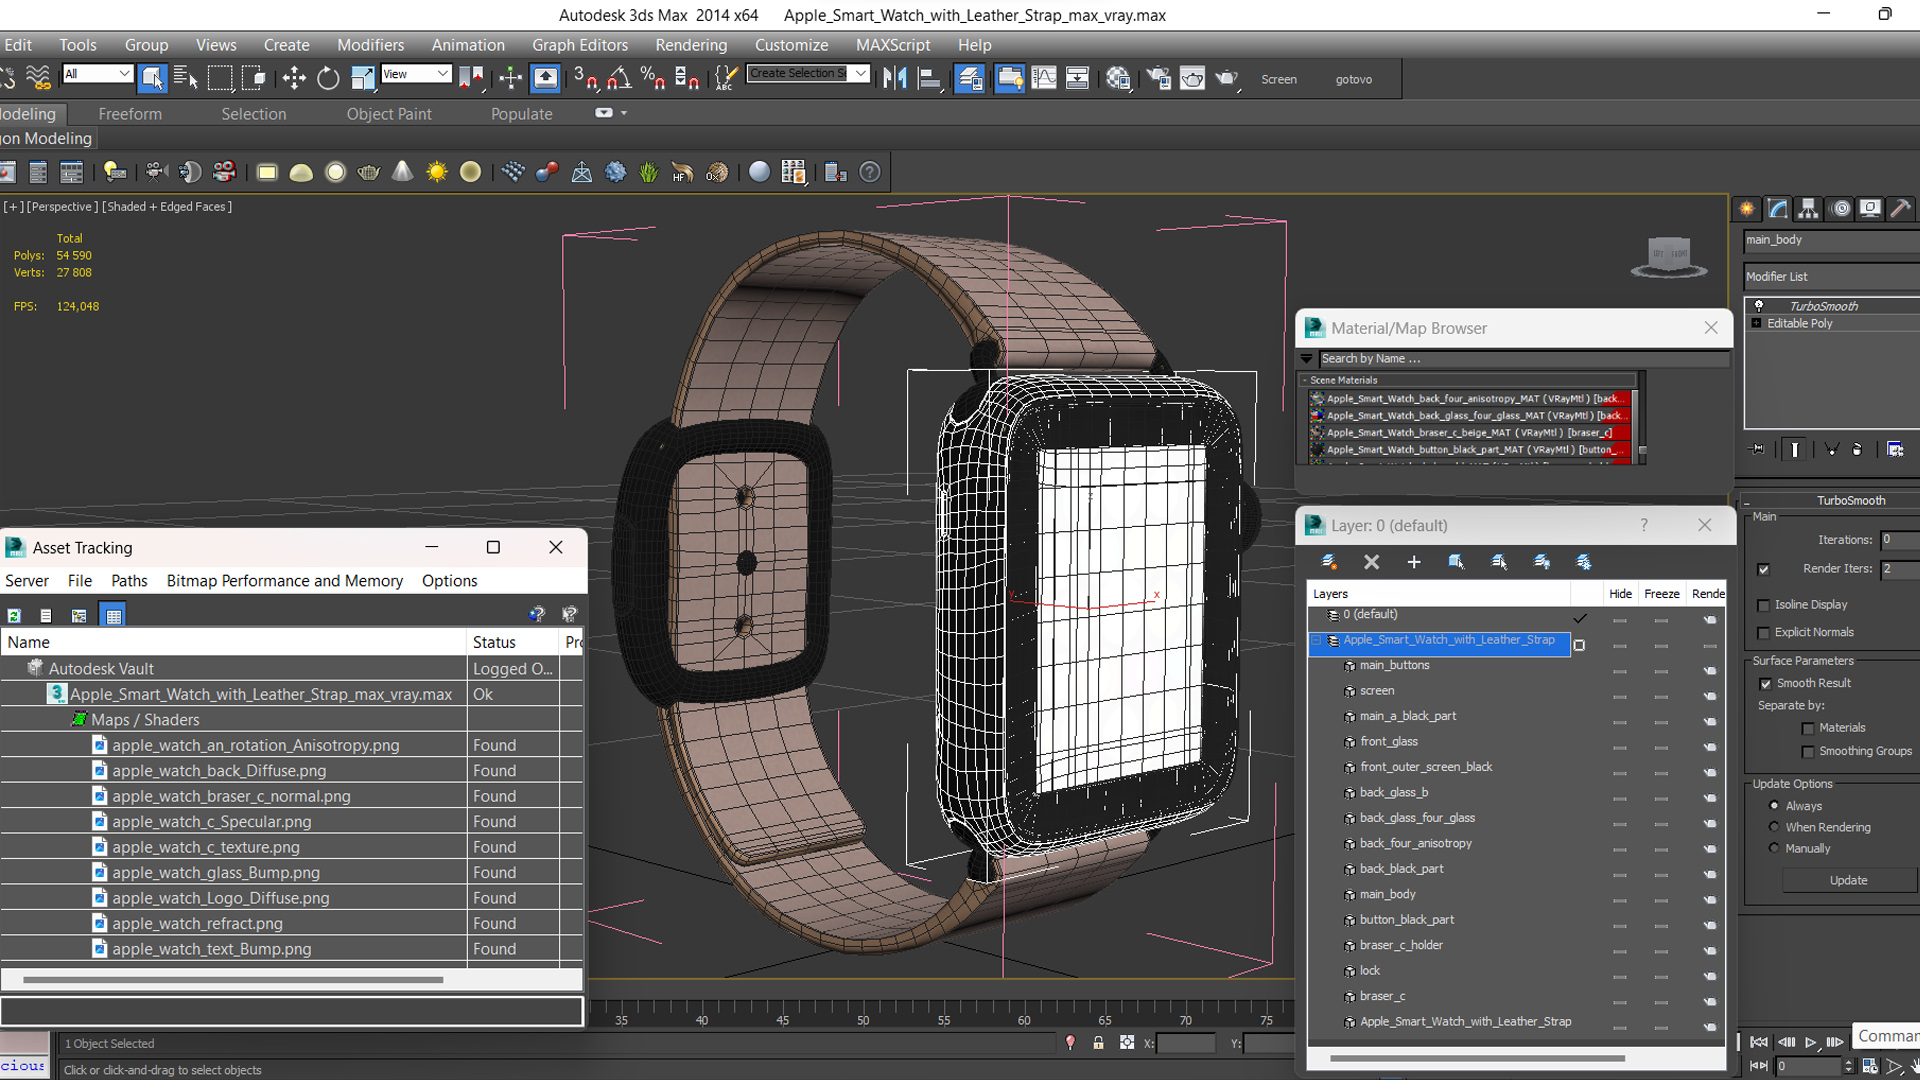Click the teapot primitive icon
Screen dimensions: 1920x1080
[x=368, y=172]
